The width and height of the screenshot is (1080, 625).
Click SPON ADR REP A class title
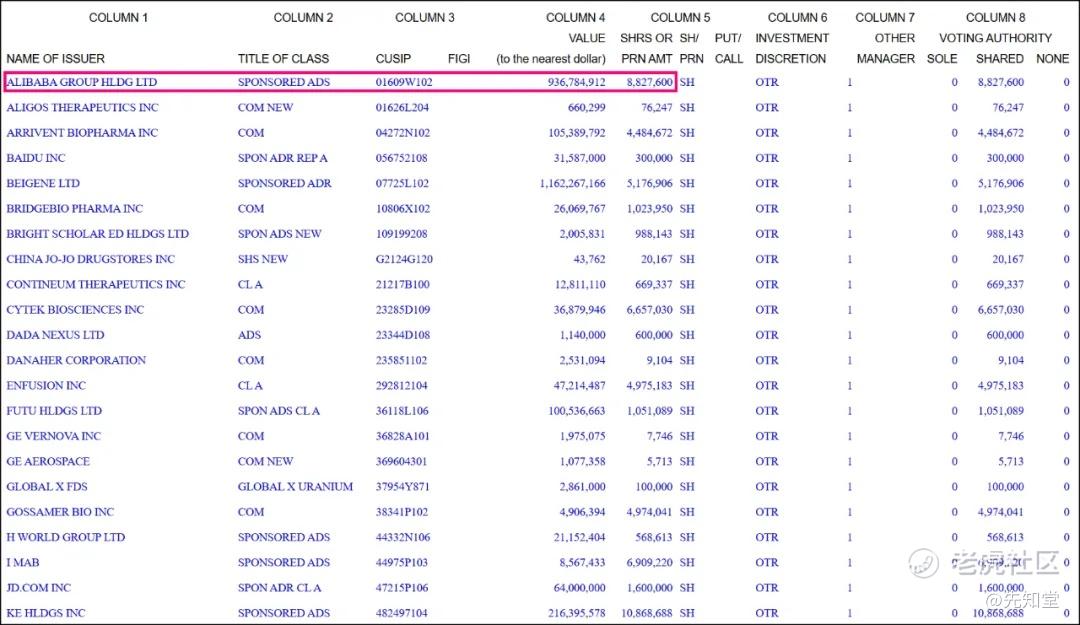(x=282, y=158)
